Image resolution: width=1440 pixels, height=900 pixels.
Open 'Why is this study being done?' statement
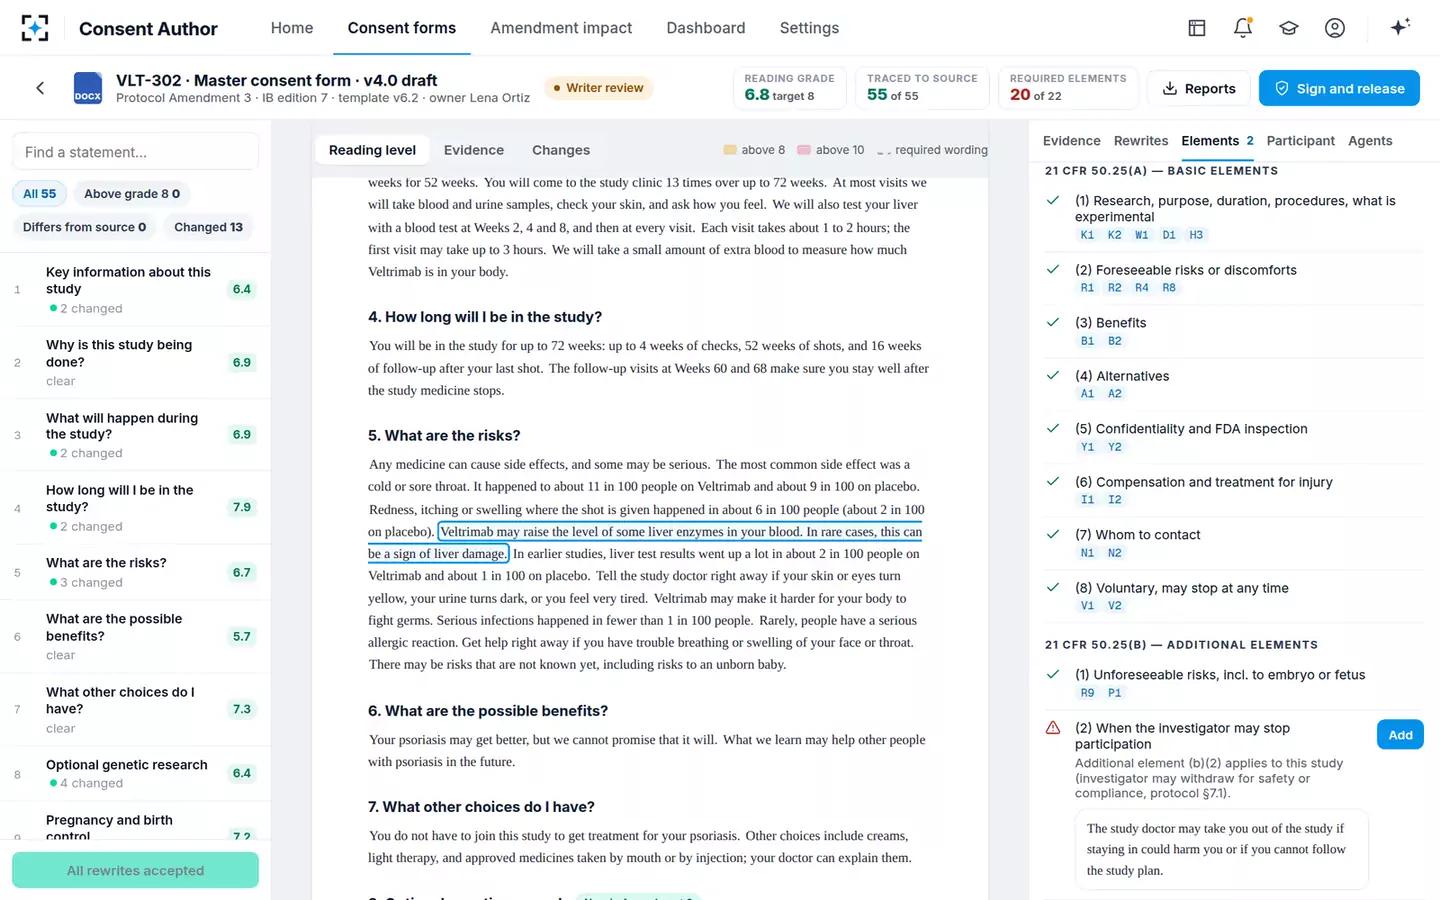point(135,362)
